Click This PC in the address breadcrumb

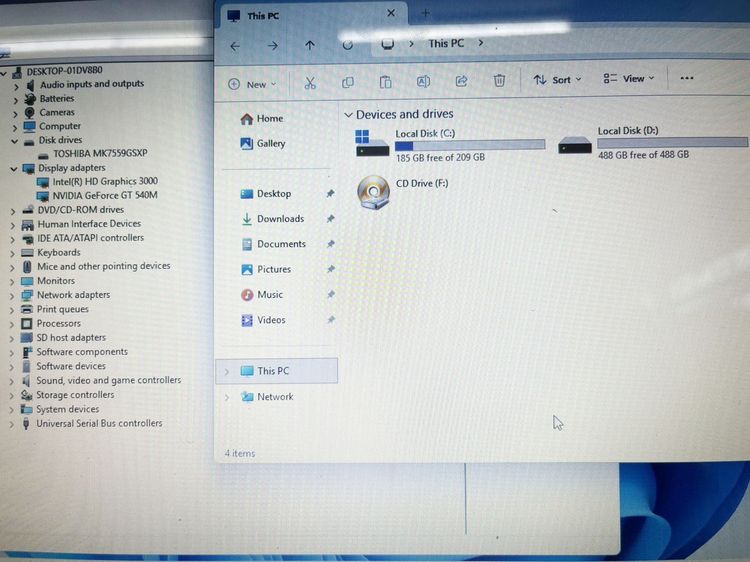(x=446, y=44)
